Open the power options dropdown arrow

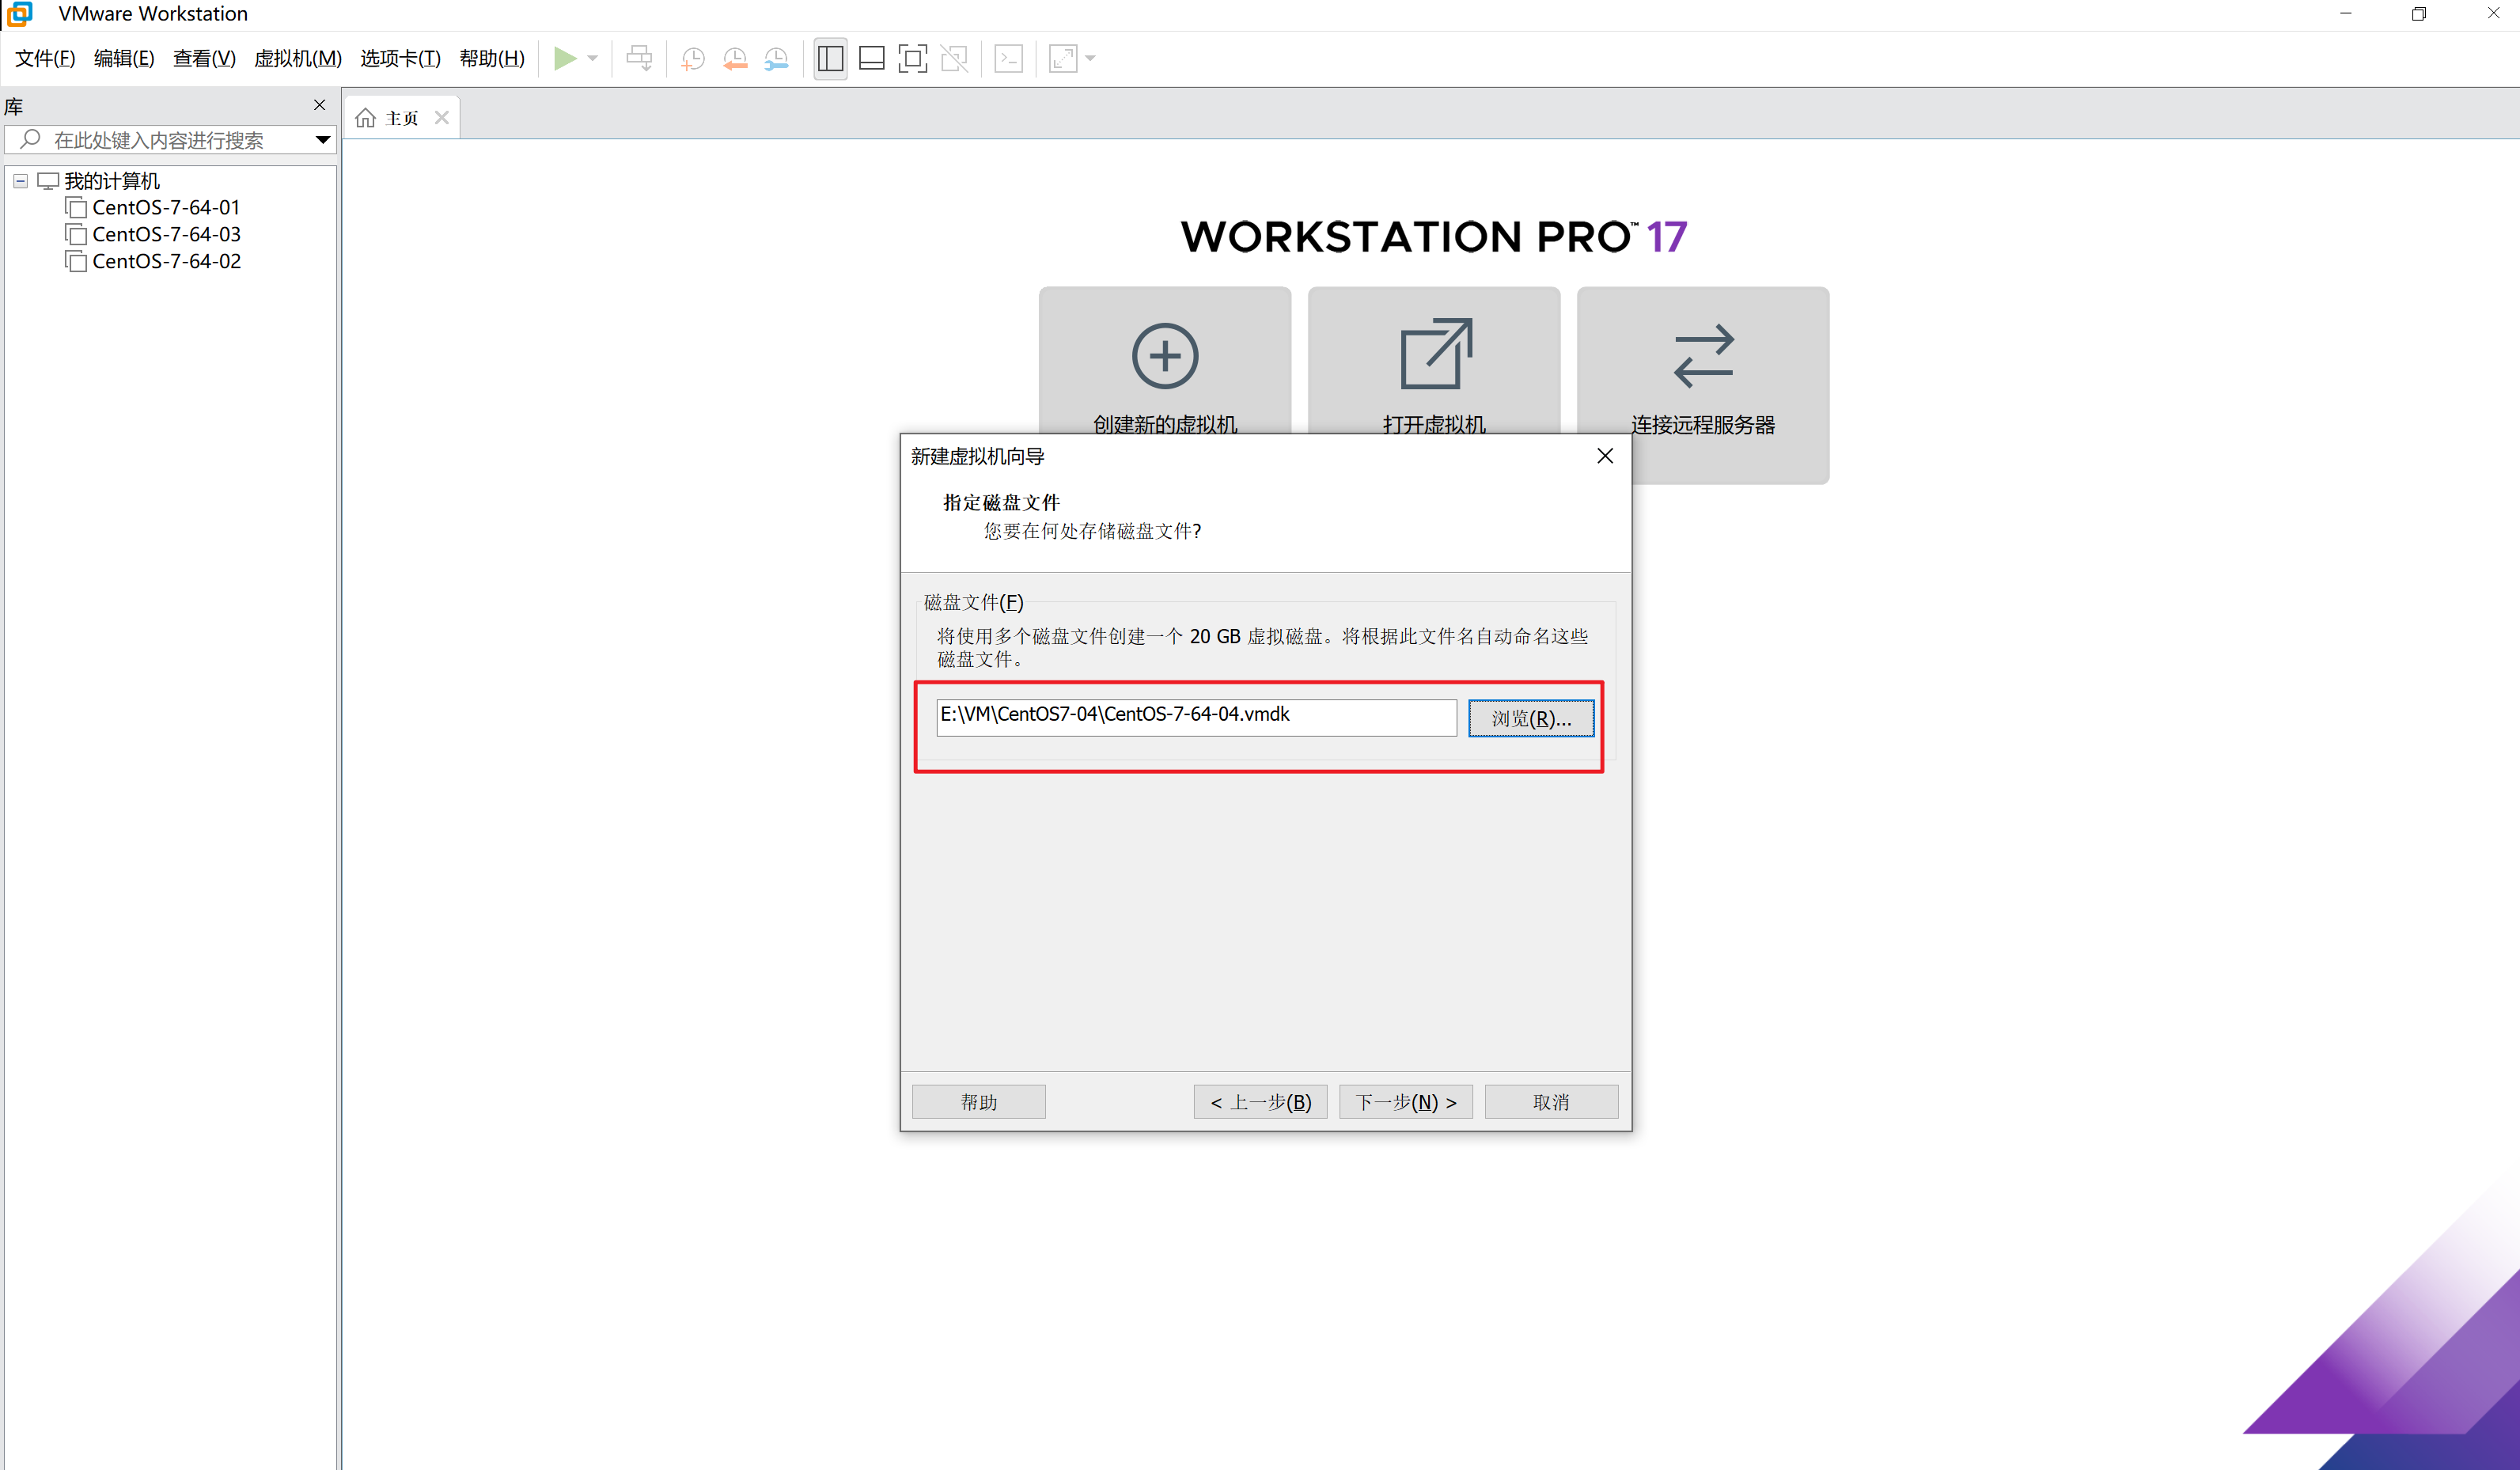coord(591,58)
